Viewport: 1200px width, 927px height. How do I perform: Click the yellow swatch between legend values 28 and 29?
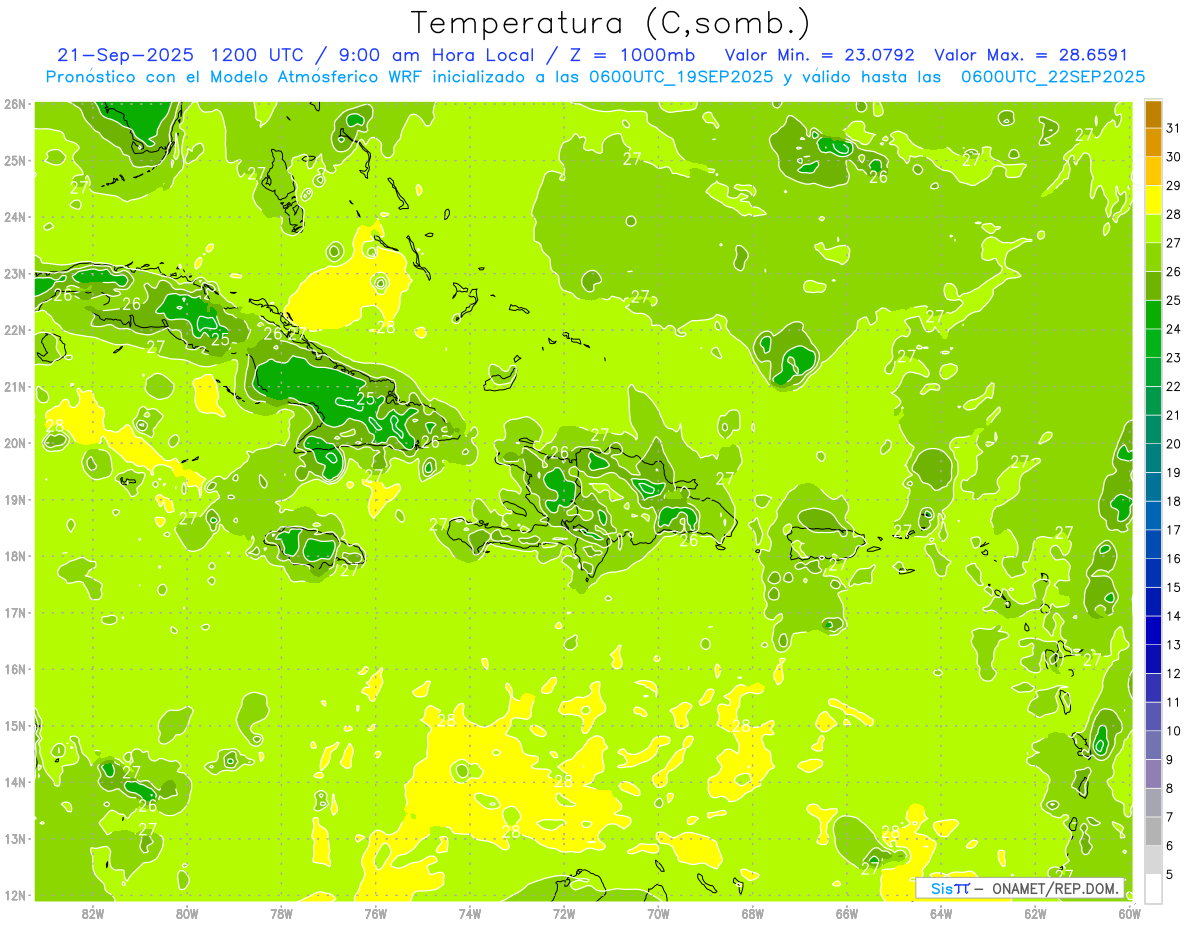[x=1154, y=201]
